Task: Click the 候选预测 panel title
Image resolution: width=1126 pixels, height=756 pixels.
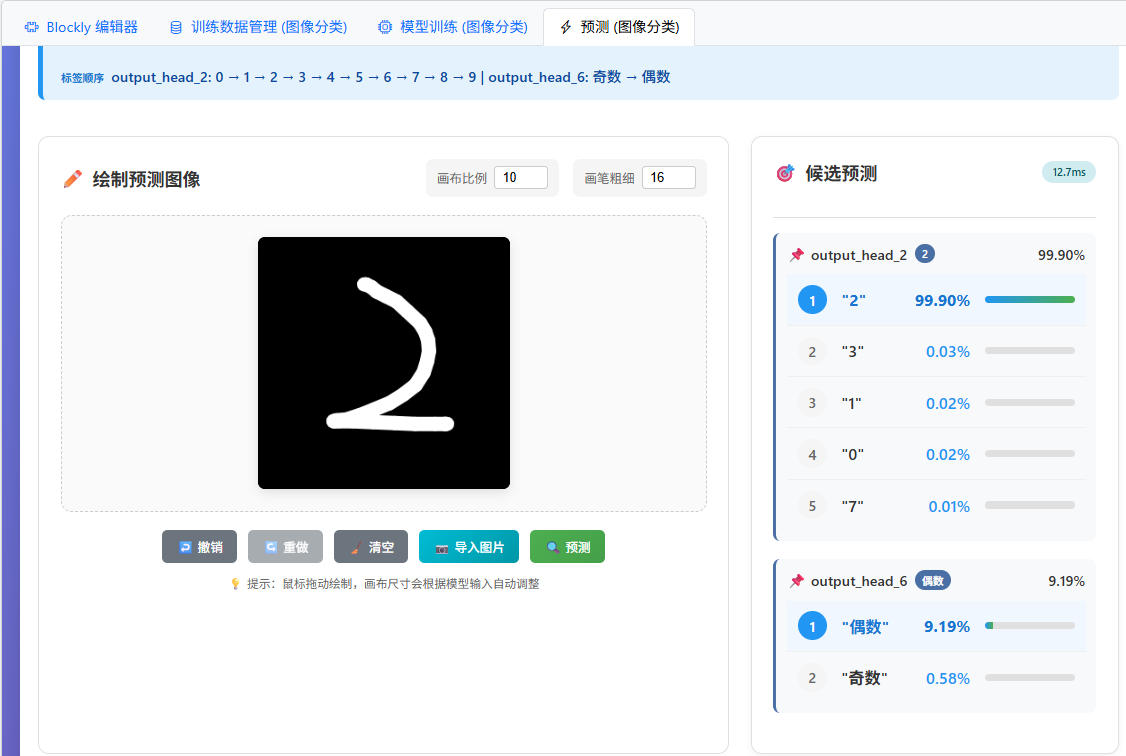Action: [x=841, y=174]
